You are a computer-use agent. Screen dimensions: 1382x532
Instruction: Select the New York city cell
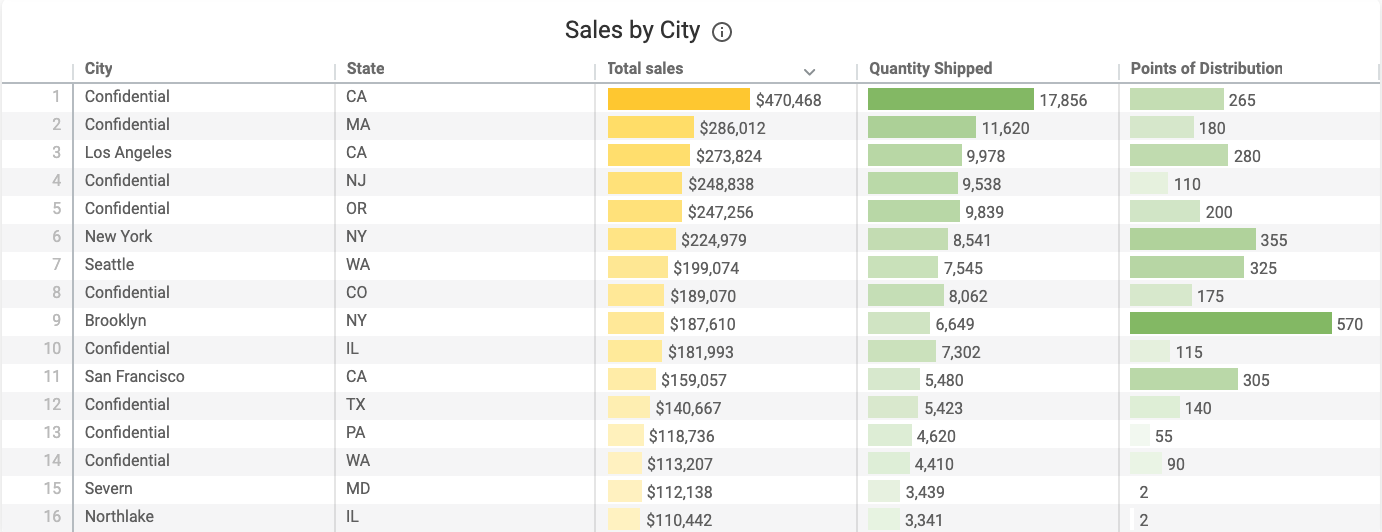coord(119,237)
